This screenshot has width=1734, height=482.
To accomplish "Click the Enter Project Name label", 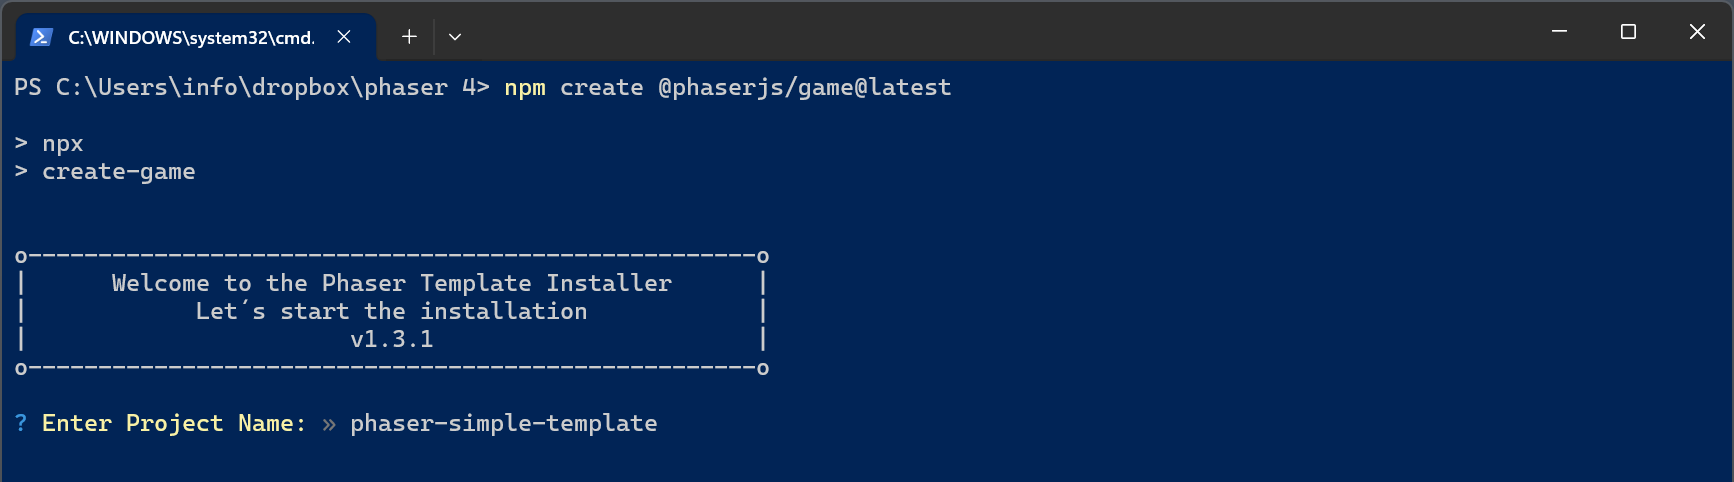I will (x=174, y=424).
